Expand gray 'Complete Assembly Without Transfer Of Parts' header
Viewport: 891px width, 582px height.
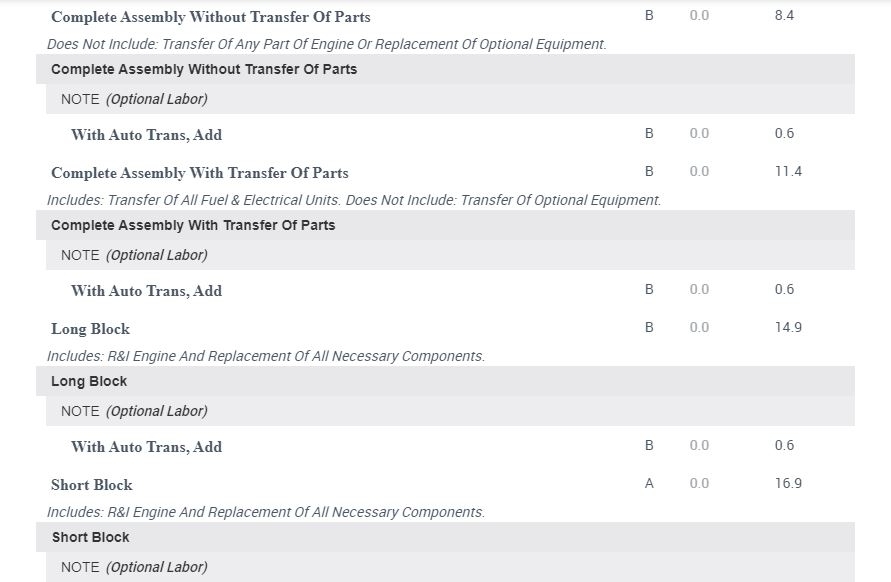pos(204,69)
